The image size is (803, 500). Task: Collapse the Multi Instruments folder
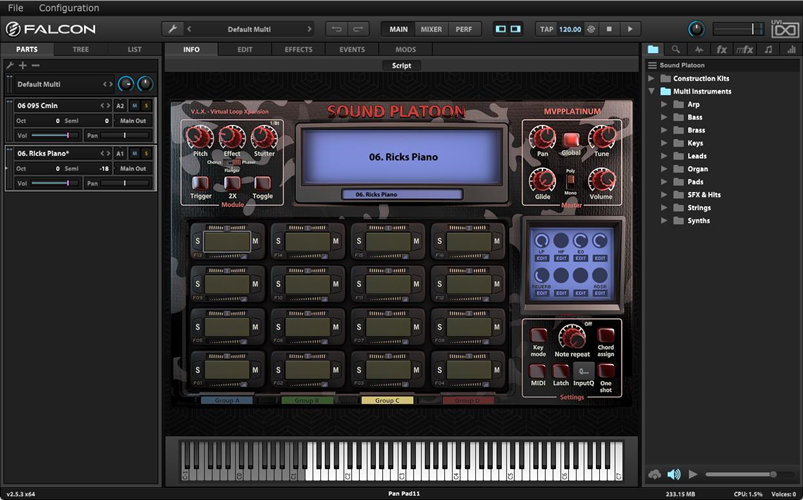pyautogui.click(x=652, y=91)
